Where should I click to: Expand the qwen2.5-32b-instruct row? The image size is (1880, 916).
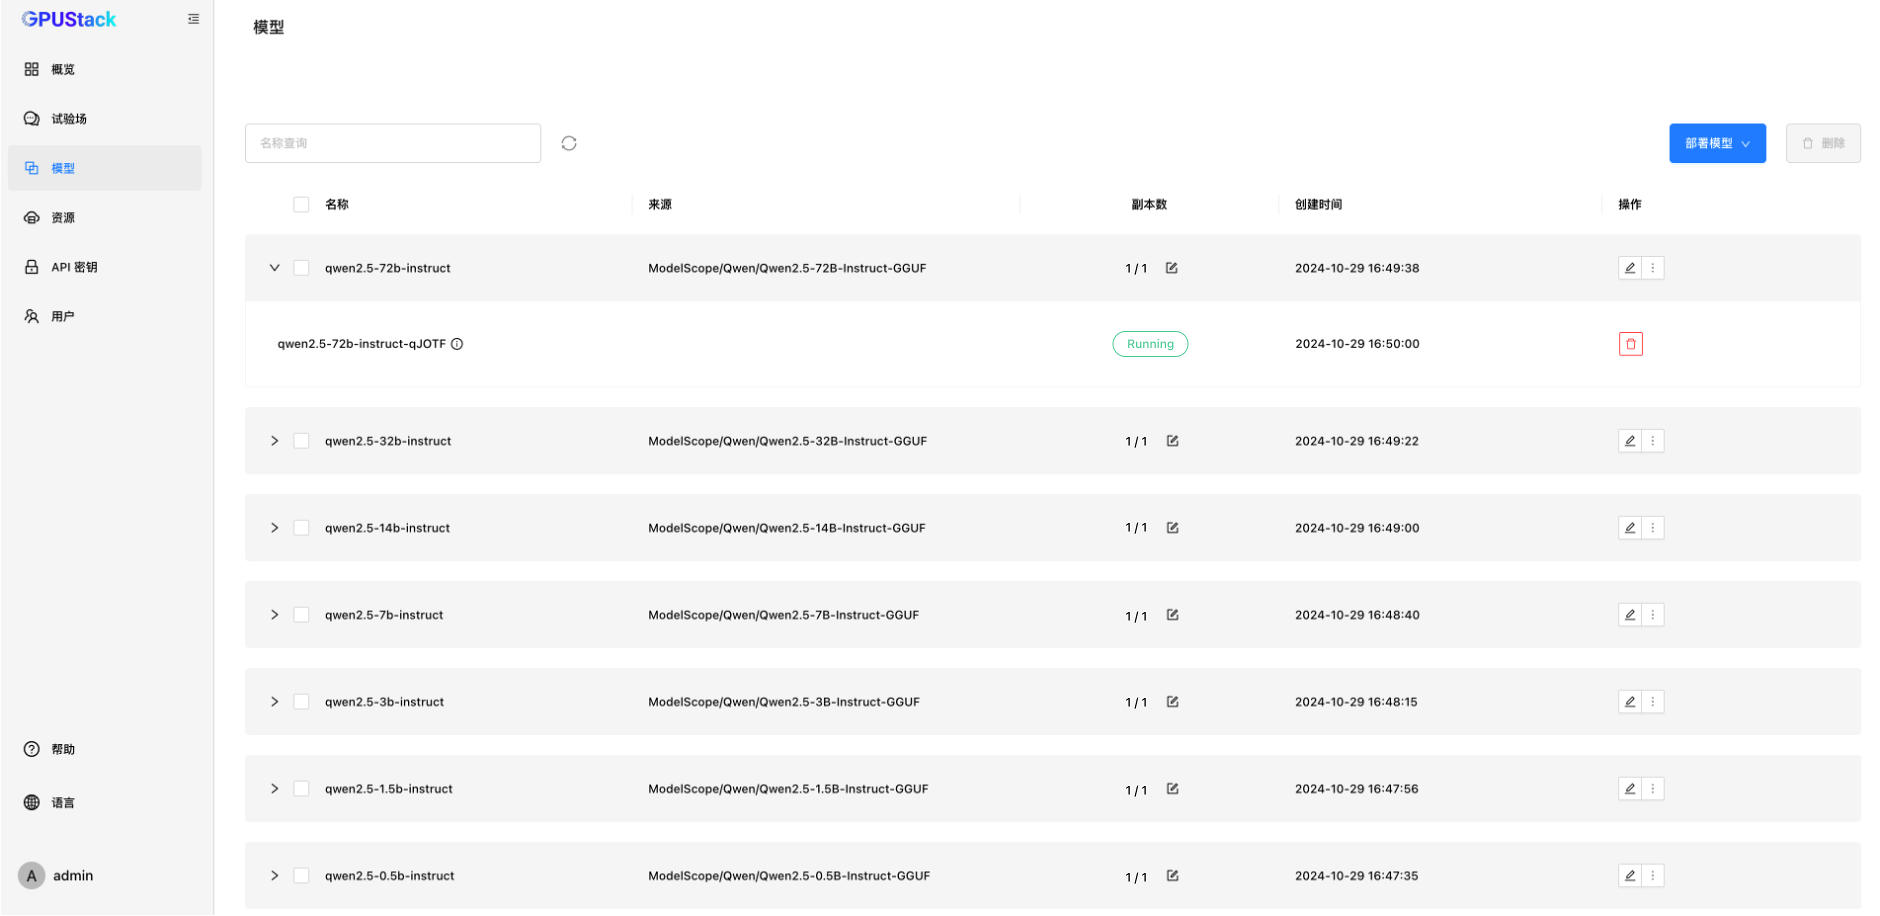(x=274, y=441)
